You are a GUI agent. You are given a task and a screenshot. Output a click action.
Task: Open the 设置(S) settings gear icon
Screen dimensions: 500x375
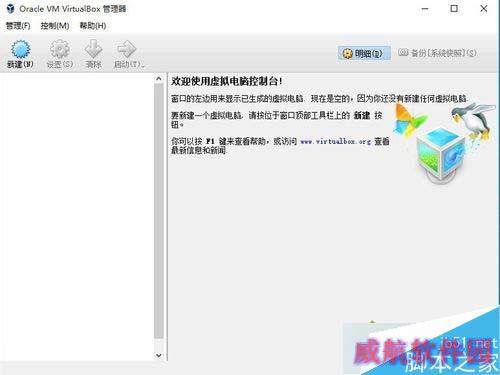point(60,49)
